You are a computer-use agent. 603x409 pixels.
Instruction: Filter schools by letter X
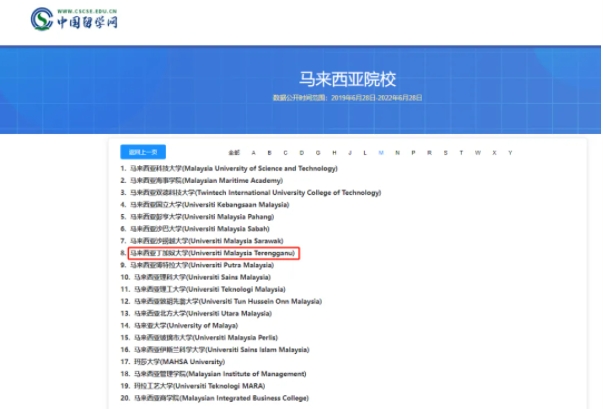tap(494, 153)
